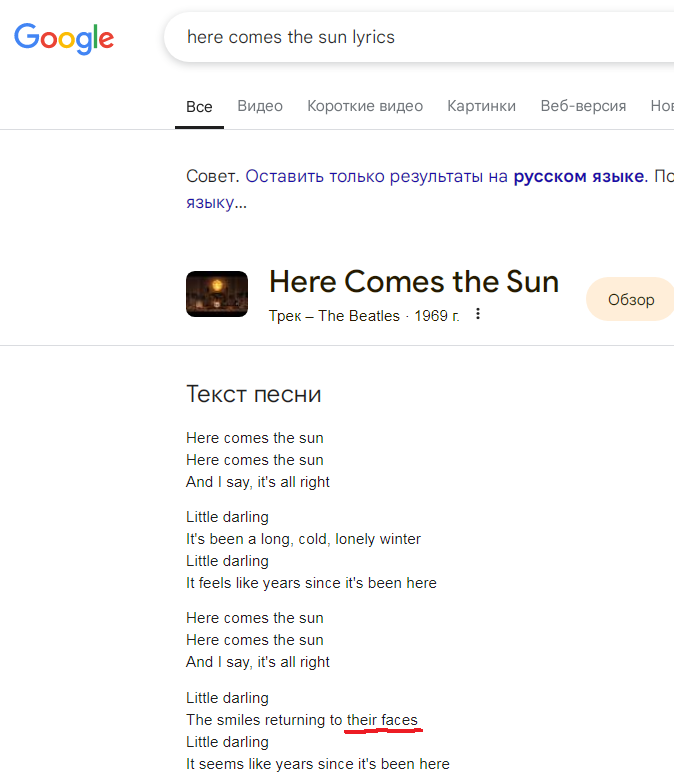Switch to the Веб-версия tab

(x=583, y=106)
